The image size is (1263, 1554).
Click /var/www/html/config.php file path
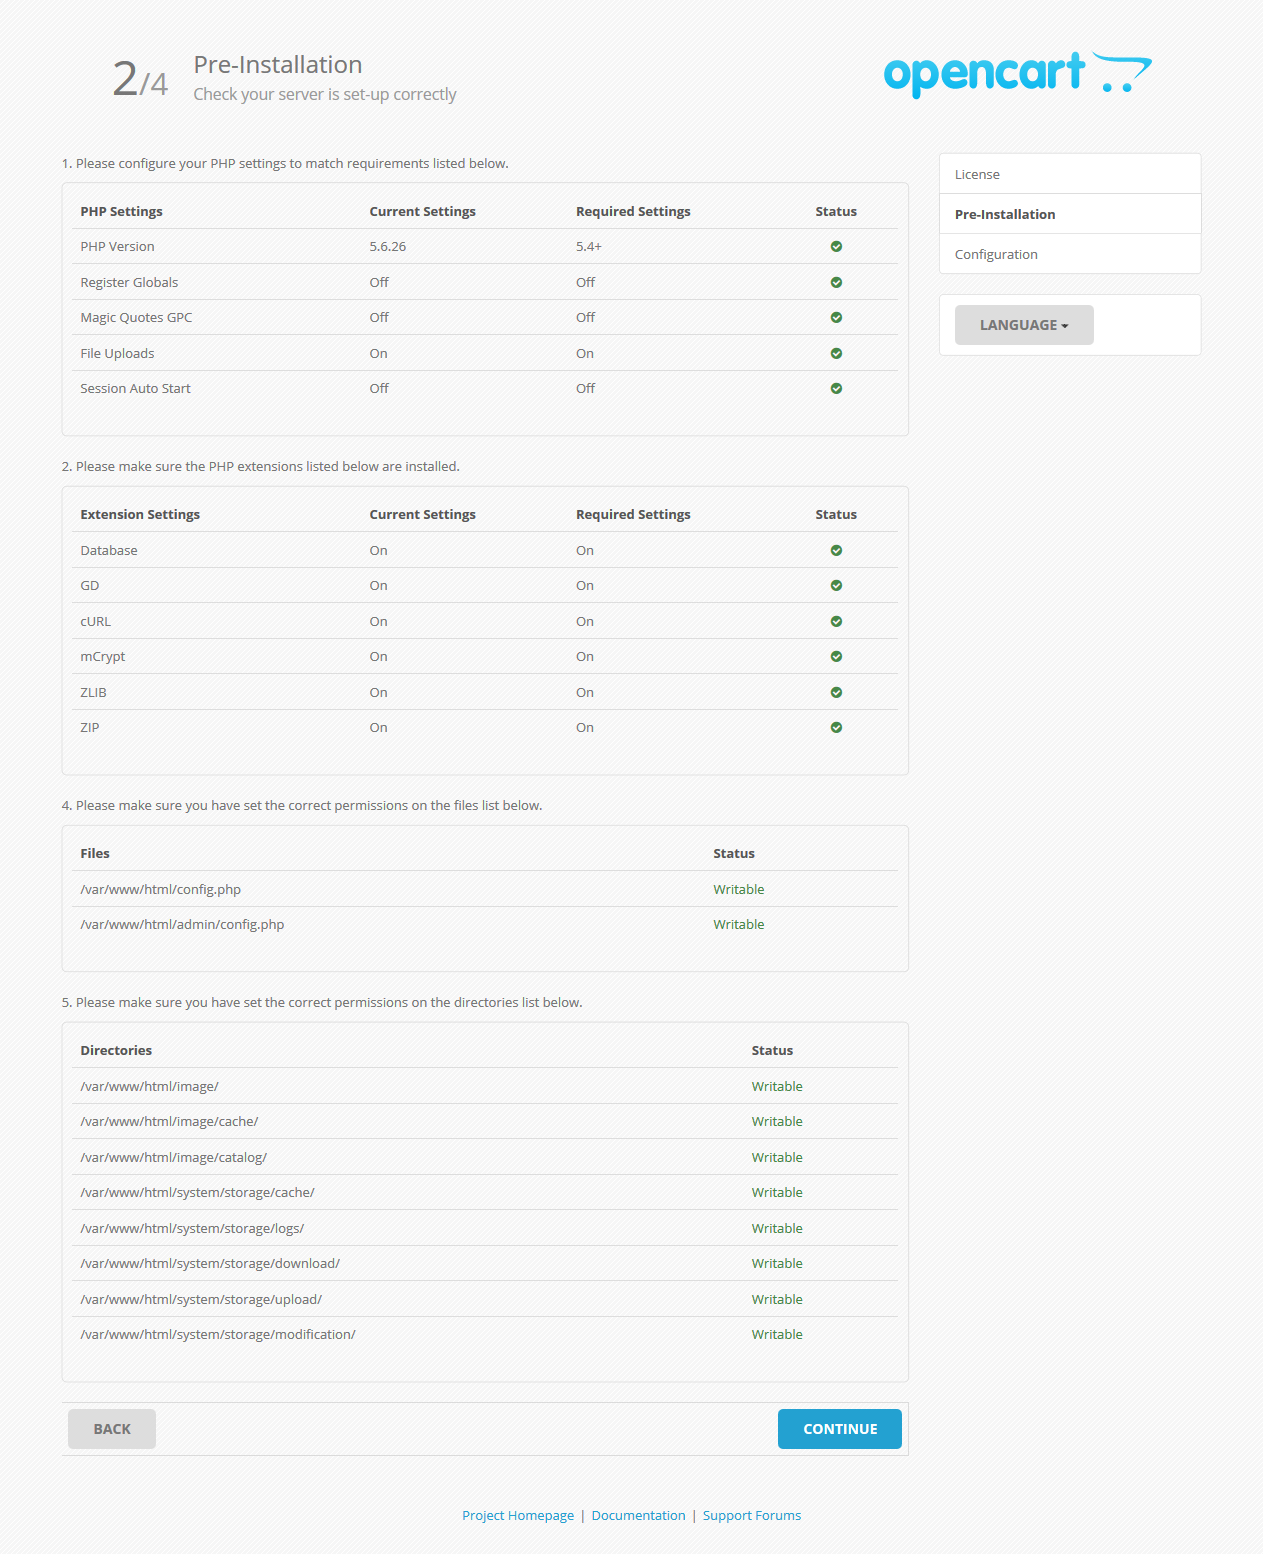point(161,890)
